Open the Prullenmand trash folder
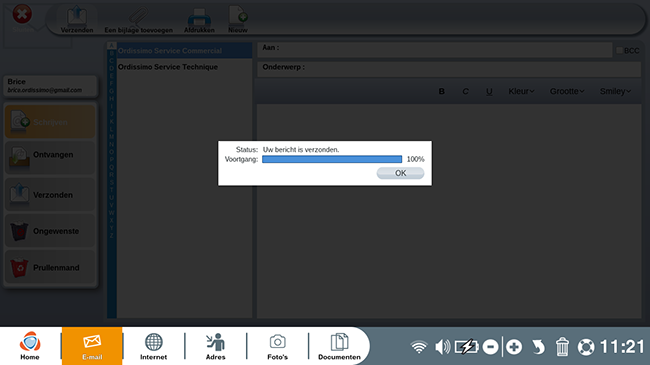This screenshot has height=365, width=650. coord(50,268)
